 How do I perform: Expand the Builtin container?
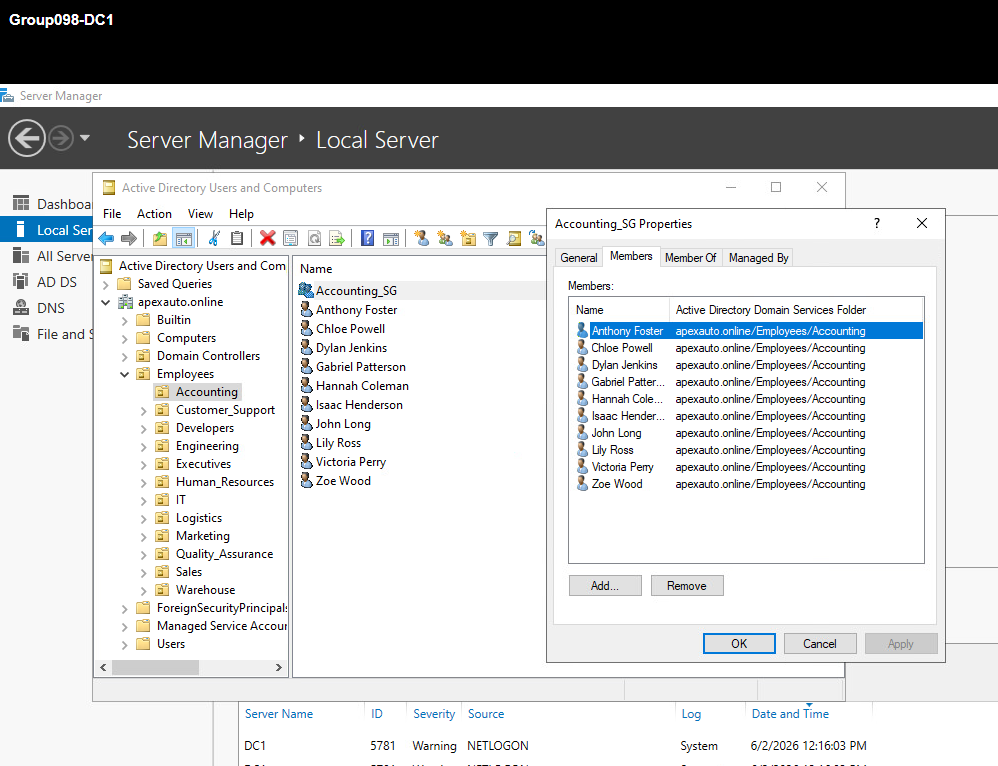click(125, 321)
